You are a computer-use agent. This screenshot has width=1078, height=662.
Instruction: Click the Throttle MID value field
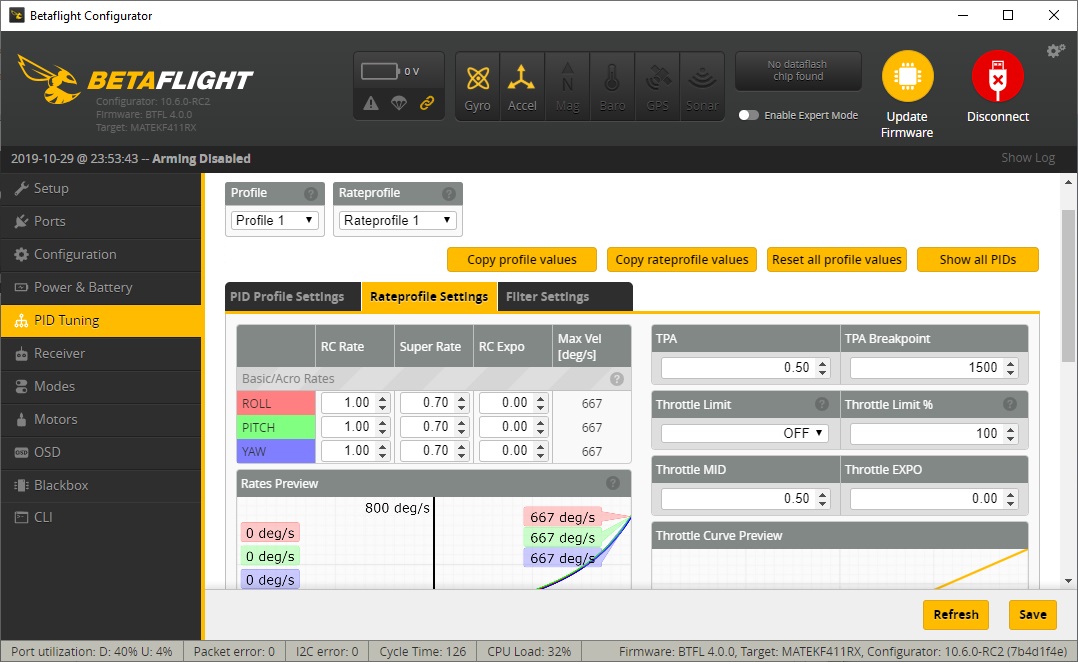(x=745, y=498)
